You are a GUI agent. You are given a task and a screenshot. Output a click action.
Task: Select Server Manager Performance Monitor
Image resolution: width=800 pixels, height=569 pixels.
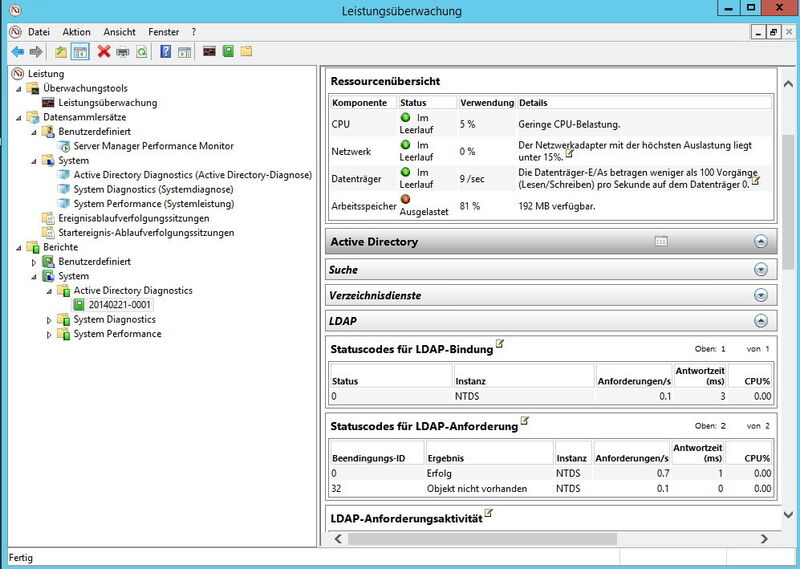pos(154,146)
